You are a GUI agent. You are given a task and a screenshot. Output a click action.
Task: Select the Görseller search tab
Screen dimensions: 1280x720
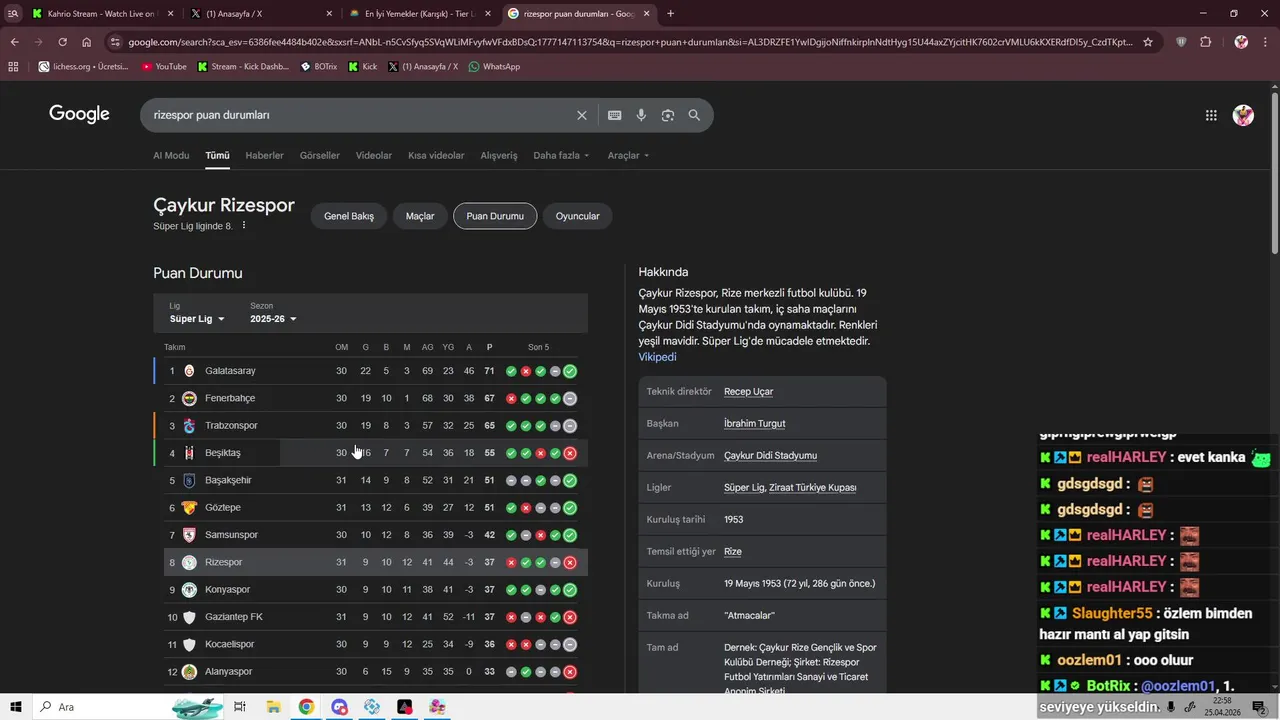tap(320, 155)
